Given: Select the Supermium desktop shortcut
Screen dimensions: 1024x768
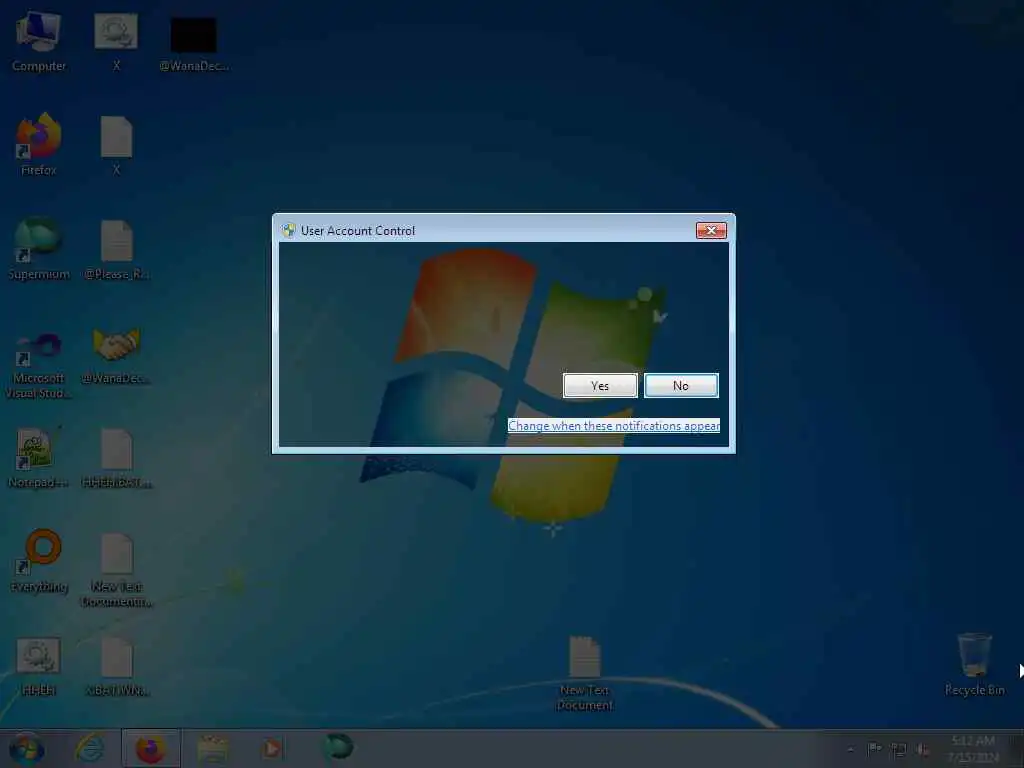Looking at the screenshot, I should point(39,249).
